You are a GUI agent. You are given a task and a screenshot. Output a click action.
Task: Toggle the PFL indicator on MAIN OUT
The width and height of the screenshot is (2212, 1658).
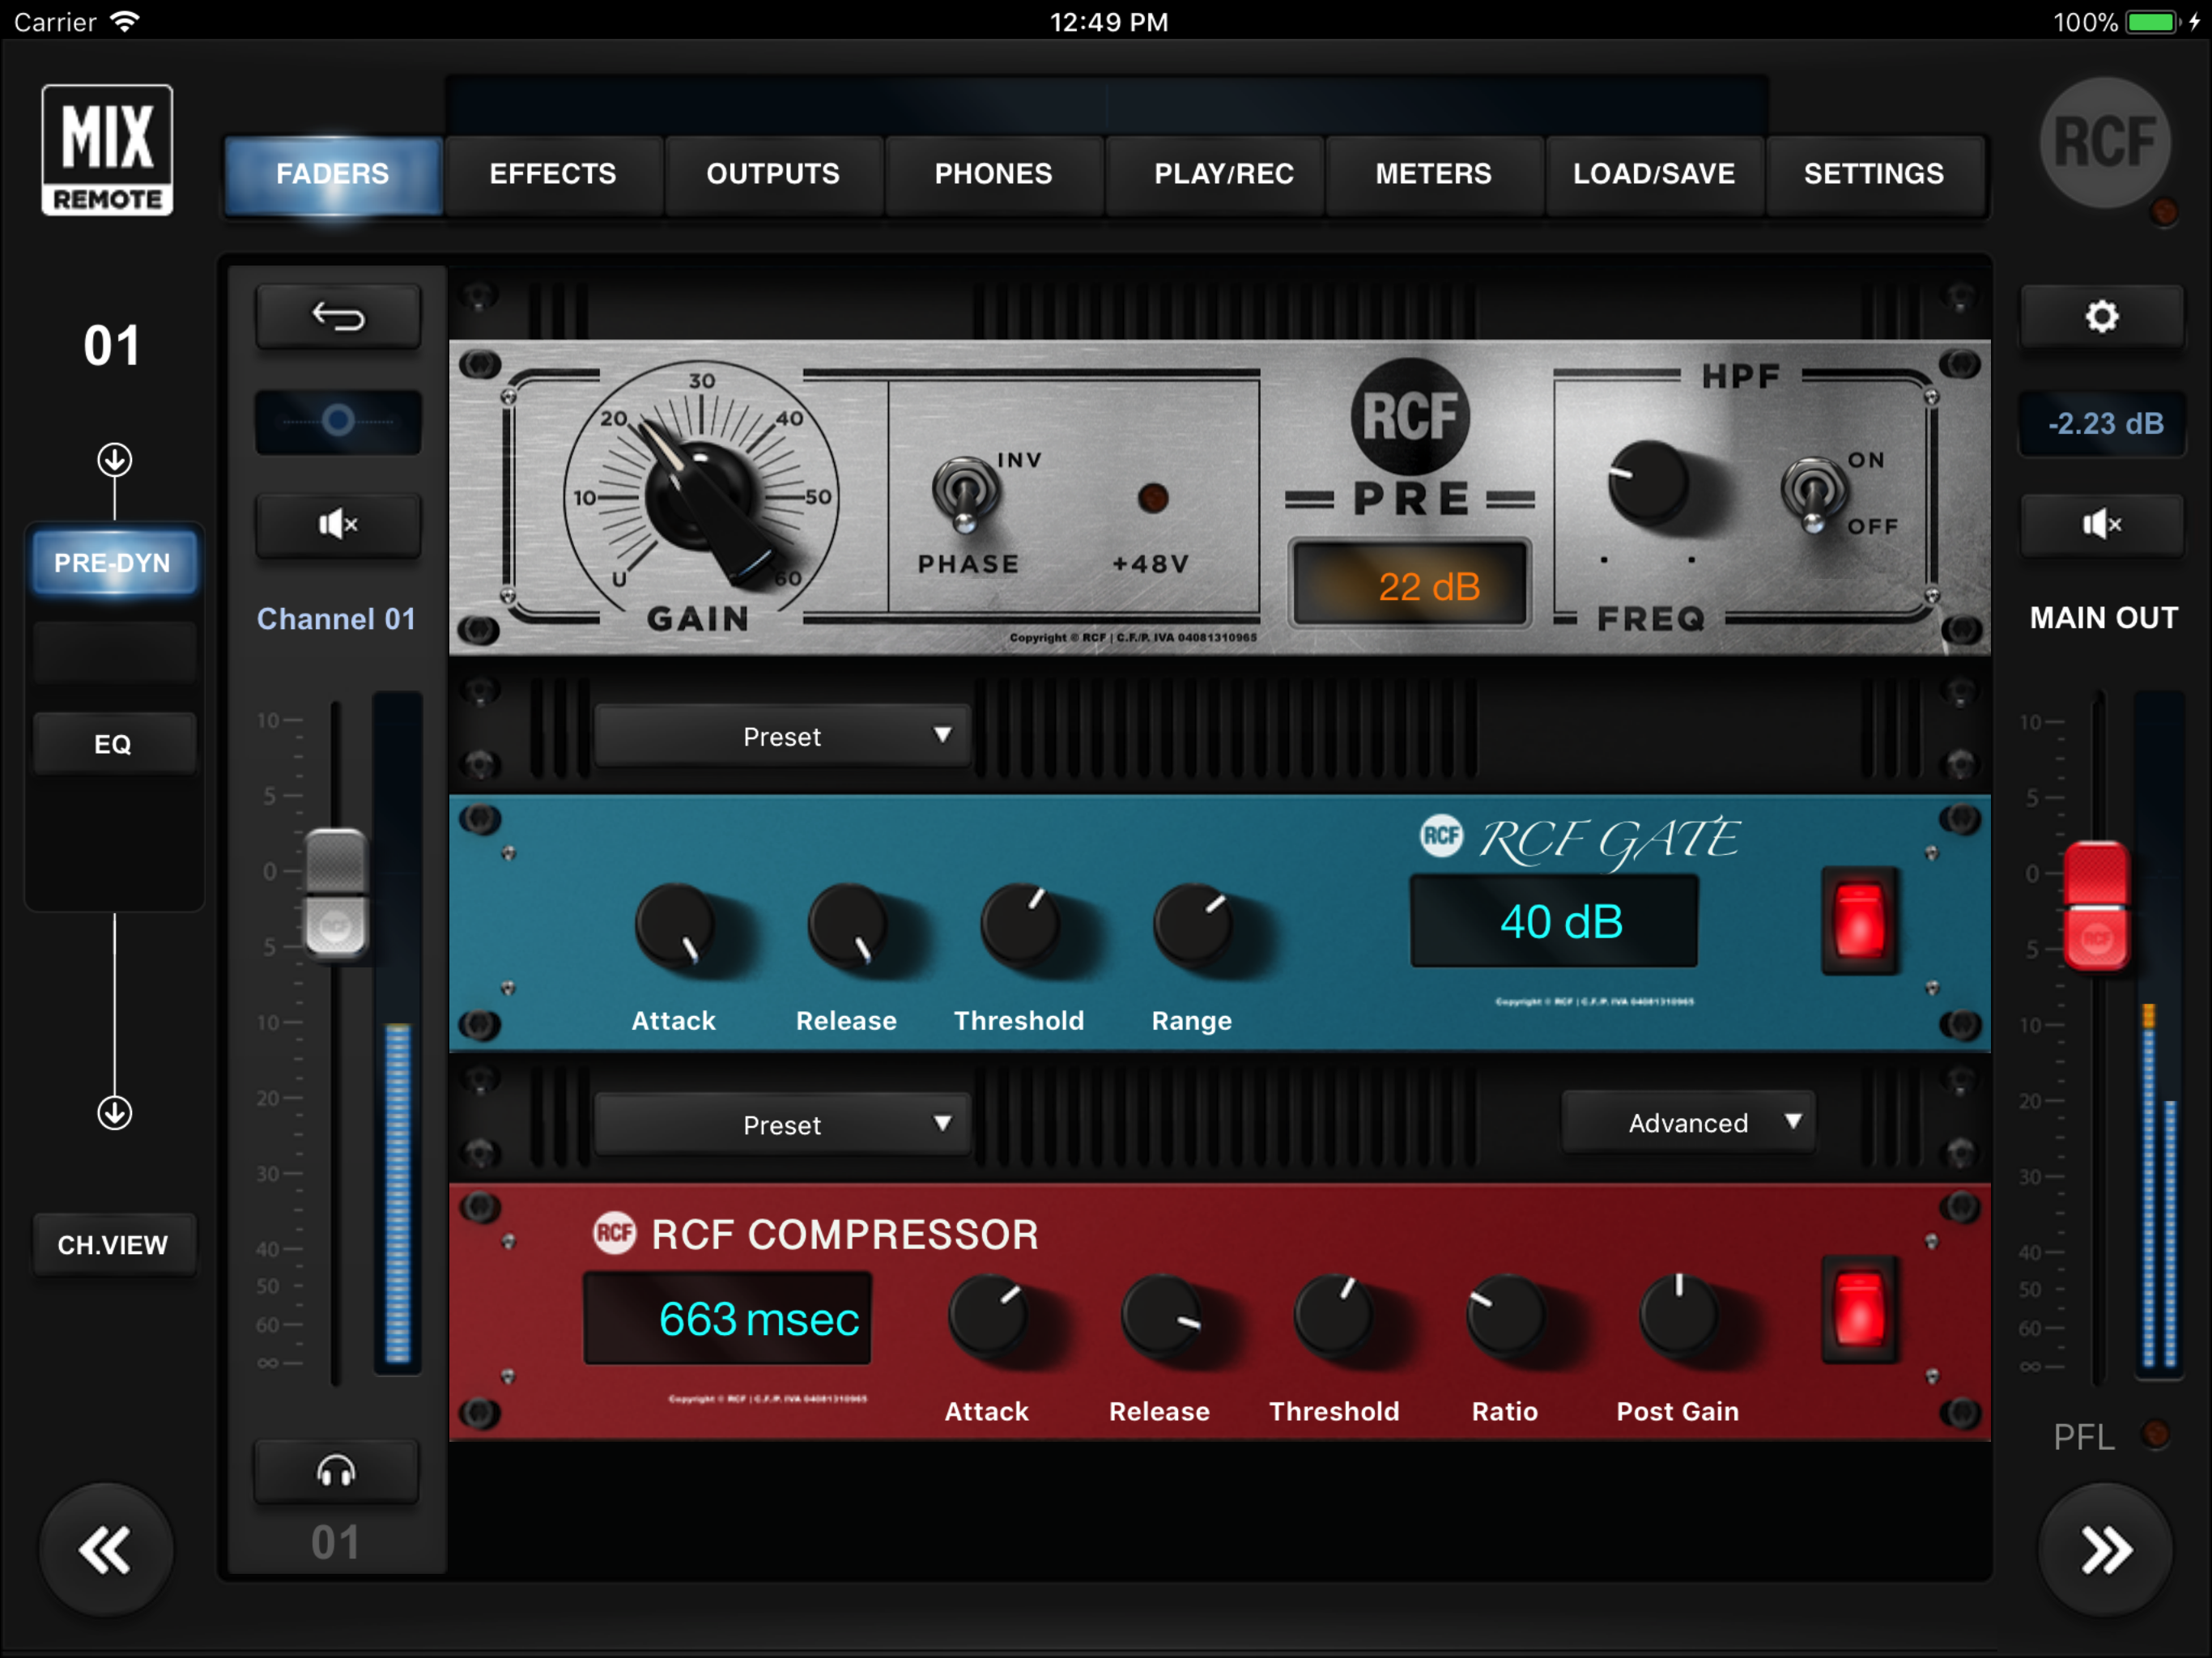coord(2156,1434)
